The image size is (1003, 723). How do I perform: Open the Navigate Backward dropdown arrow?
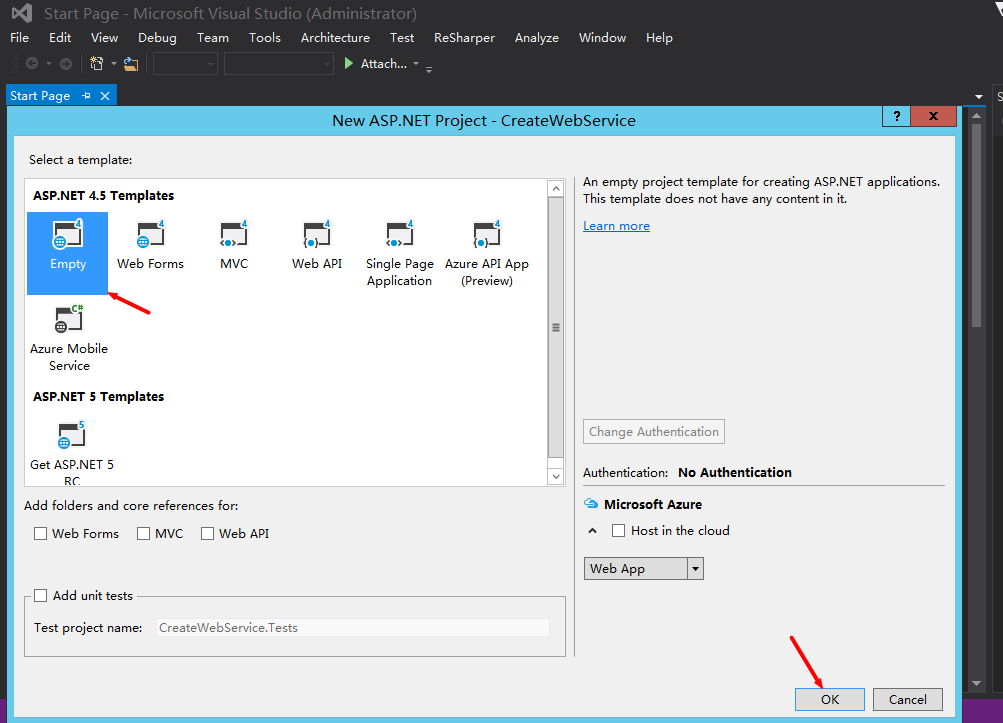tap(49, 63)
